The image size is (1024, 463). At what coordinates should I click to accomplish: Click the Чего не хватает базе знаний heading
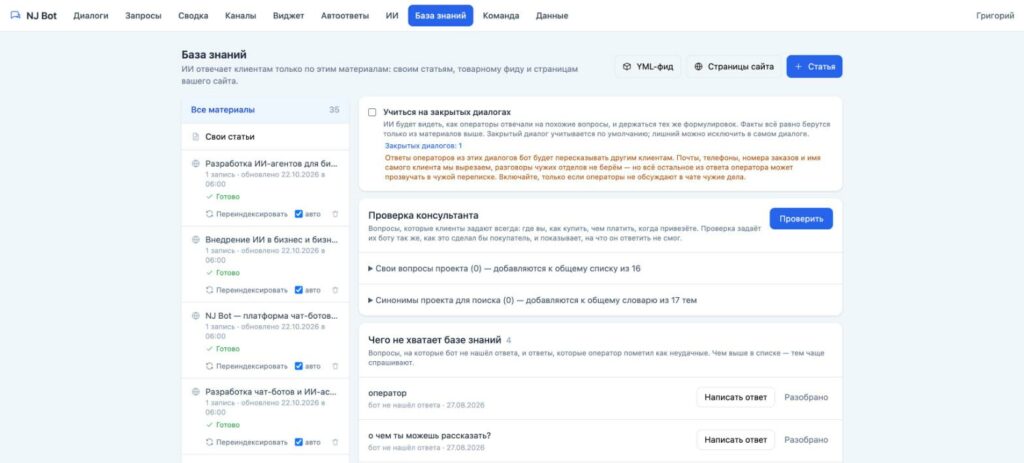(434, 340)
